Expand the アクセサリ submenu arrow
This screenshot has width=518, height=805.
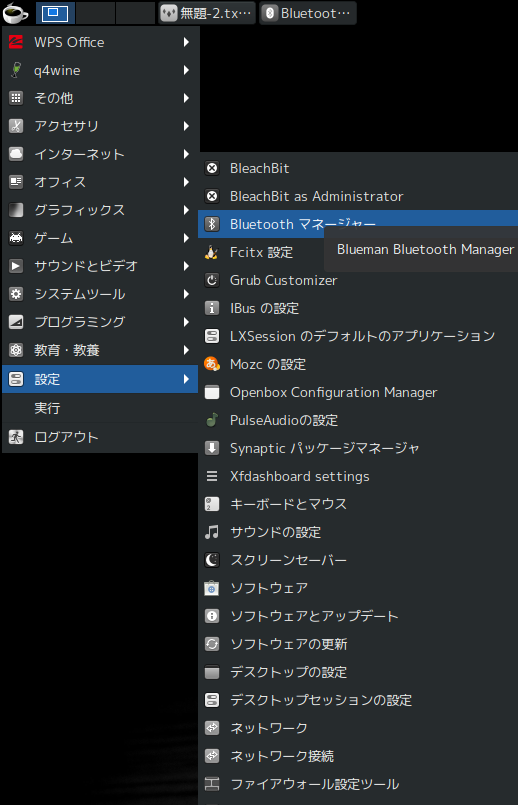click(x=186, y=126)
